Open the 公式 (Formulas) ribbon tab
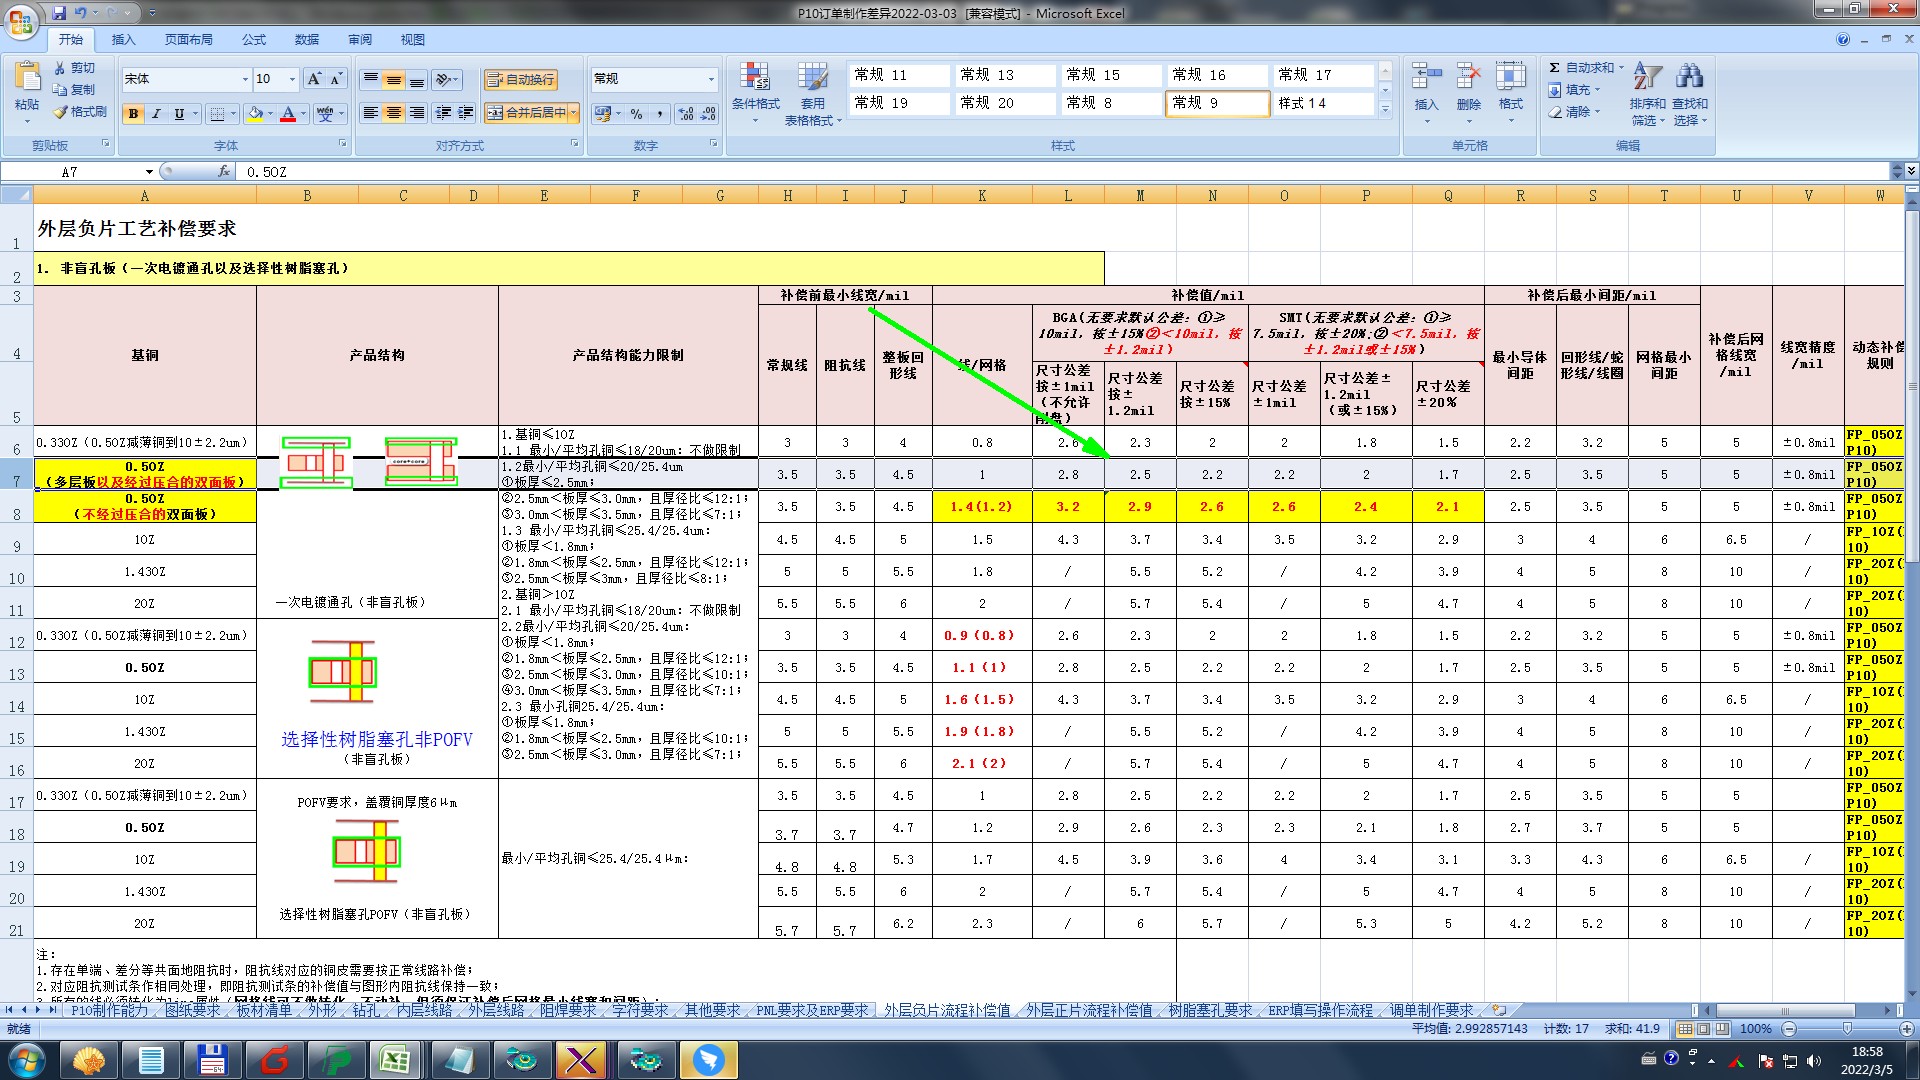The height and width of the screenshot is (1080, 1920). click(x=254, y=40)
